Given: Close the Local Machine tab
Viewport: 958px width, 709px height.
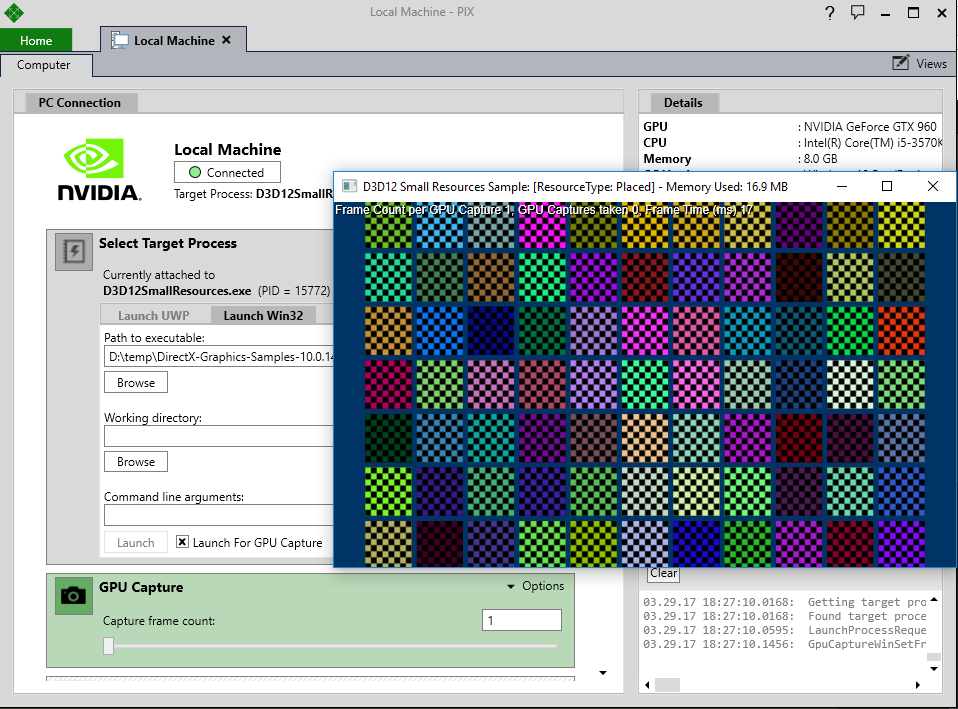Looking at the screenshot, I should [x=226, y=40].
